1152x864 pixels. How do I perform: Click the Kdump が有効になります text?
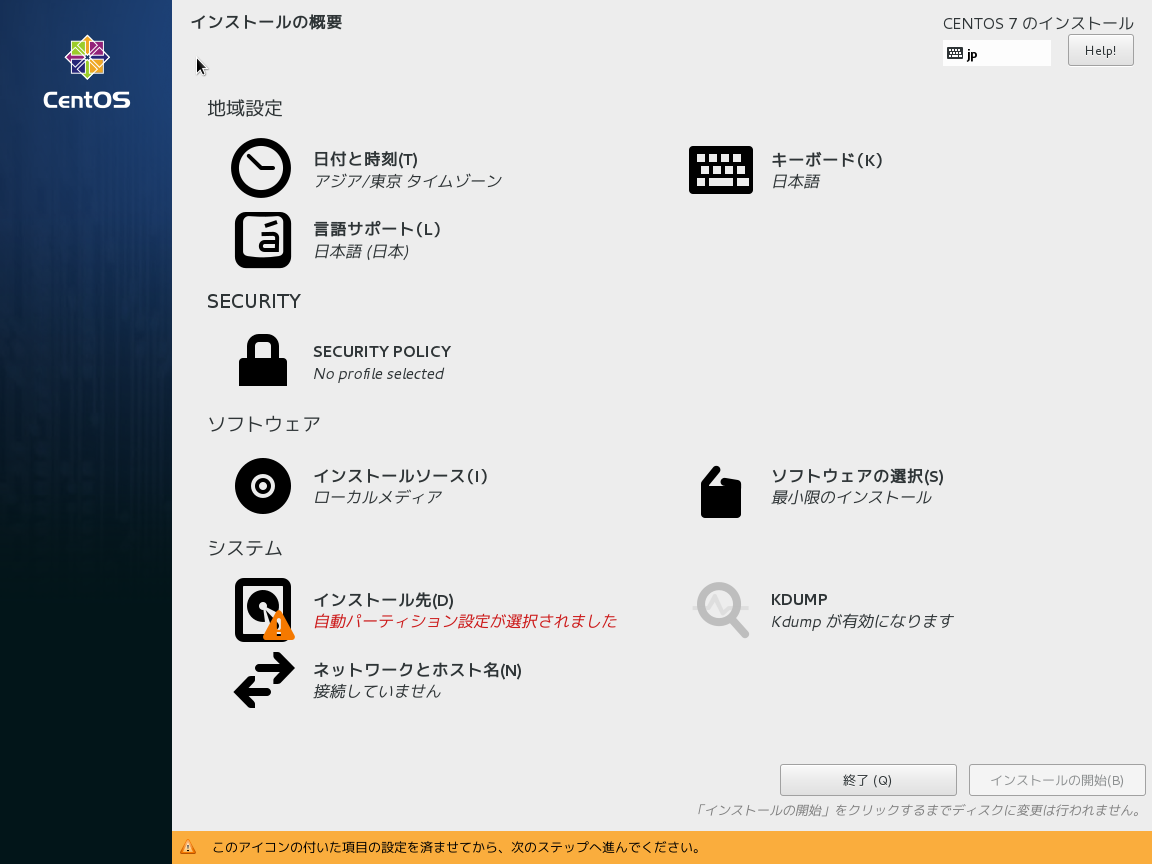click(x=862, y=622)
